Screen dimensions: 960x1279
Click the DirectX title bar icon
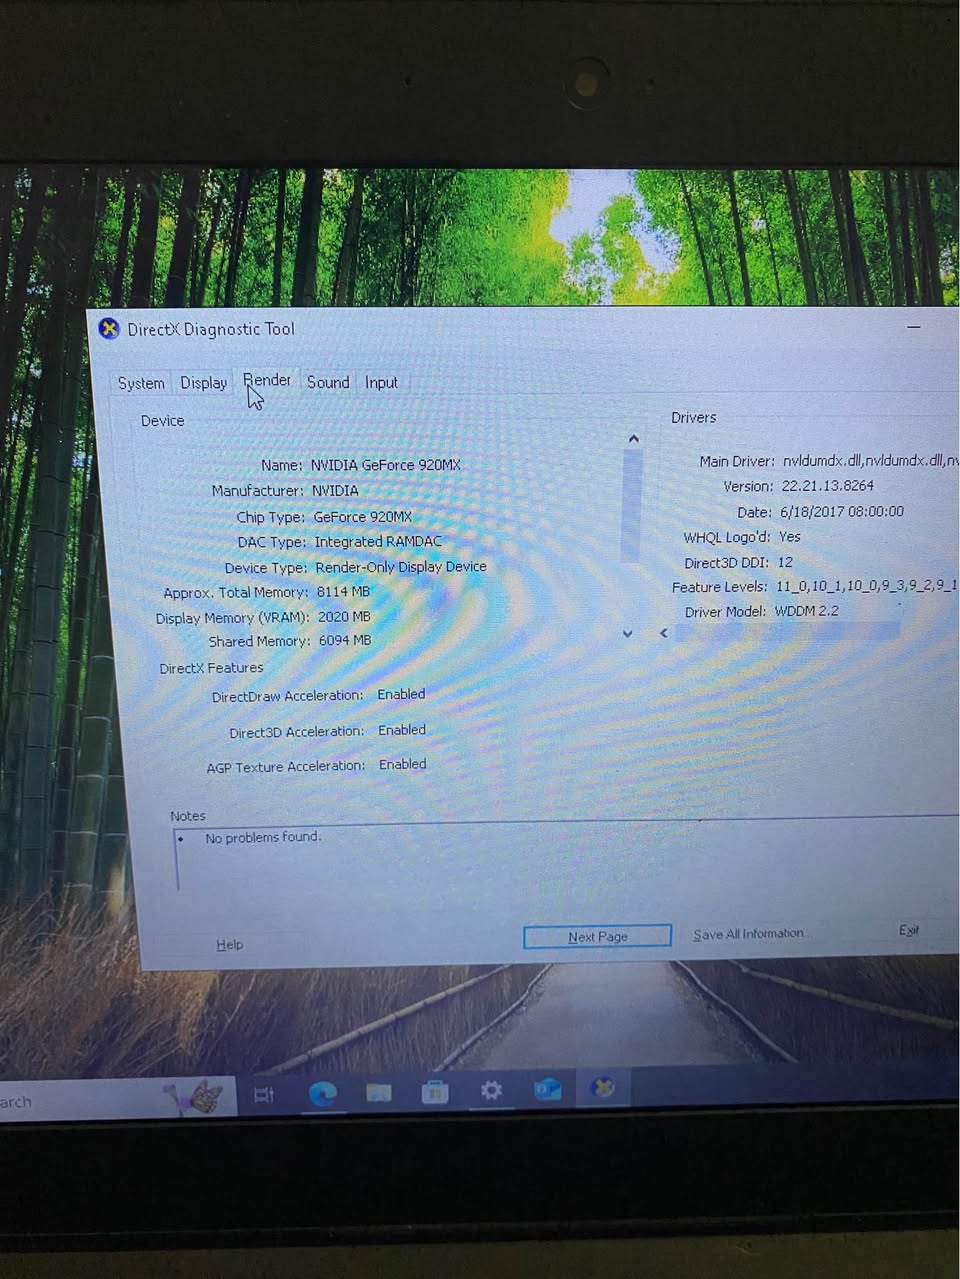click(109, 328)
